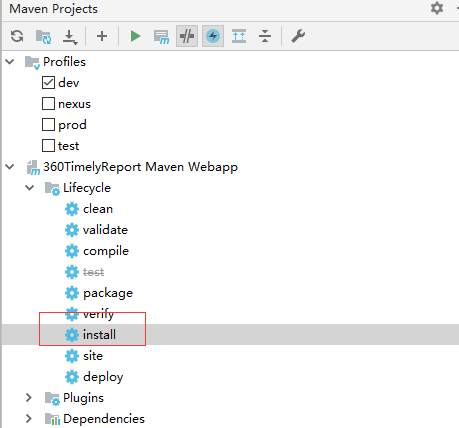Select 360TimelyReport Maven Webapp label
Viewport: 459px width, 428px height.
tap(140, 167)
